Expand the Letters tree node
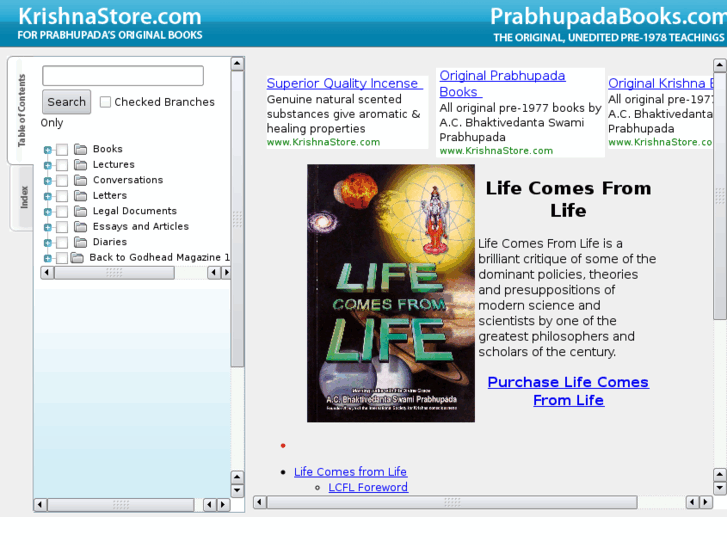Screen dimensions: 727x545 pos(47,196)
